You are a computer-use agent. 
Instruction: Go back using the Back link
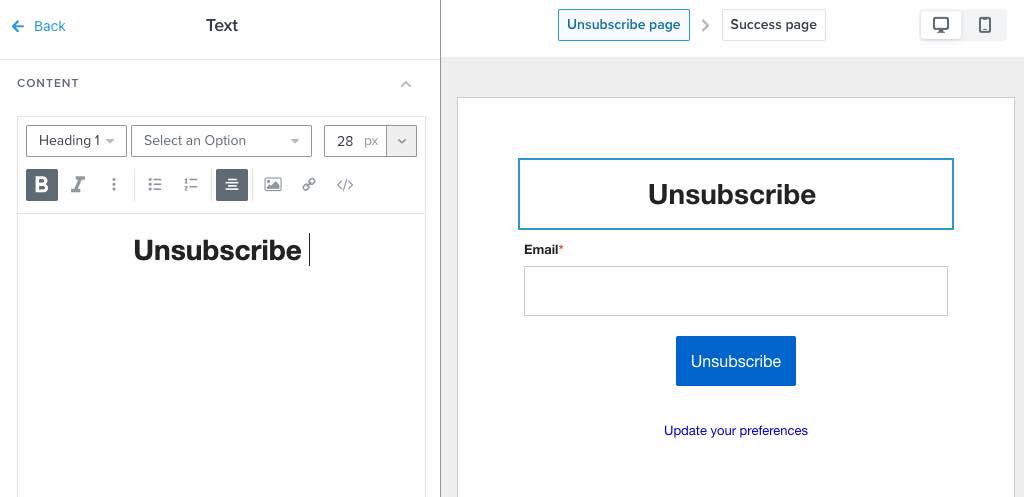pos(39,26)
